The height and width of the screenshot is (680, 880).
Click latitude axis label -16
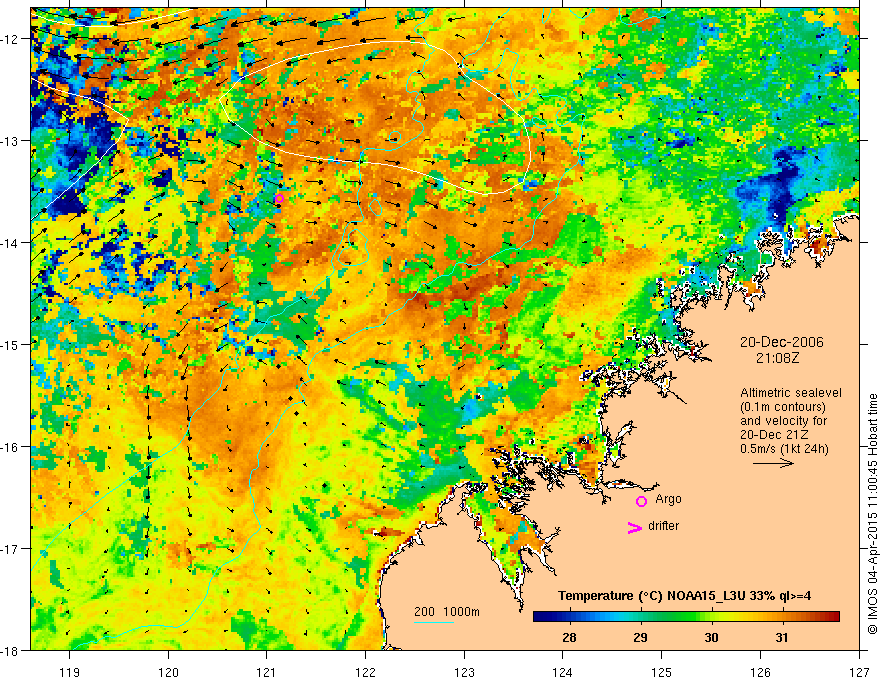click(11, 447)
